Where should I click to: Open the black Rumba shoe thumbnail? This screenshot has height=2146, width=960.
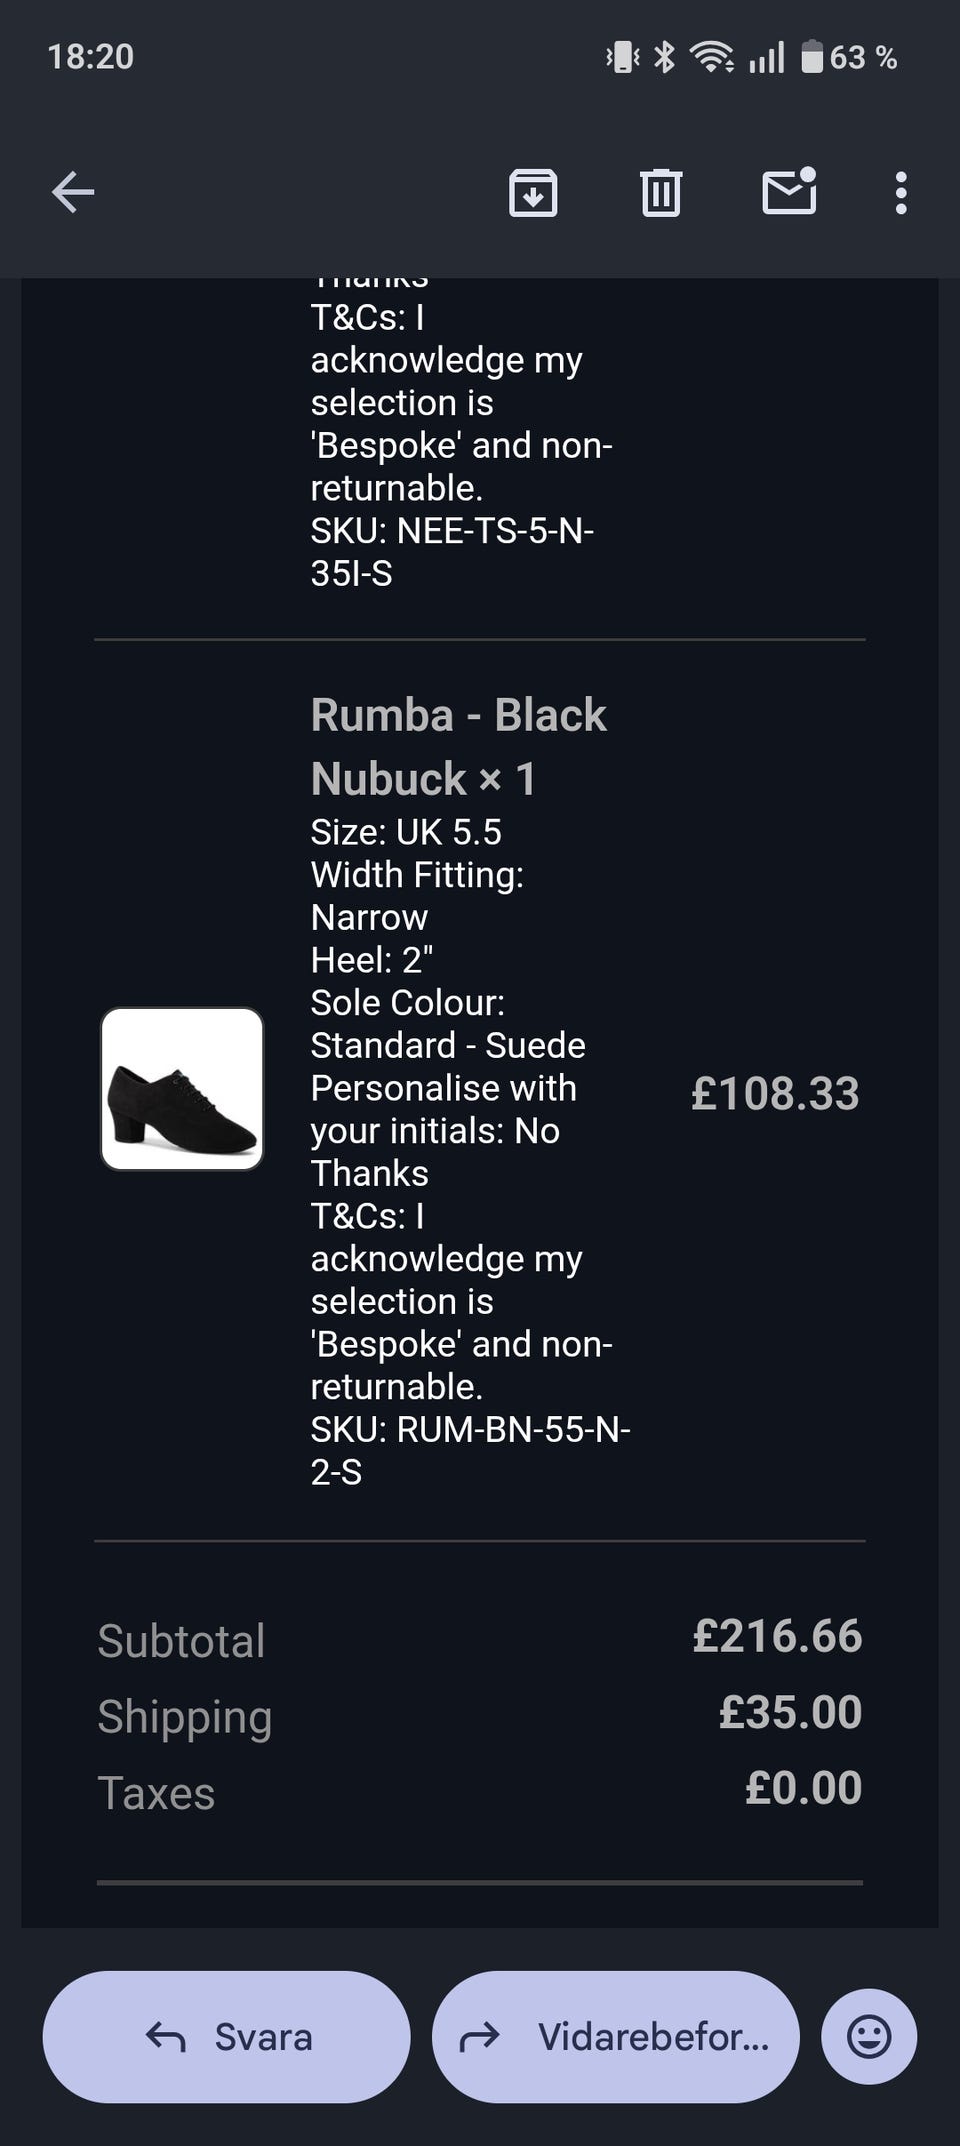click(x=182, y=1089)
